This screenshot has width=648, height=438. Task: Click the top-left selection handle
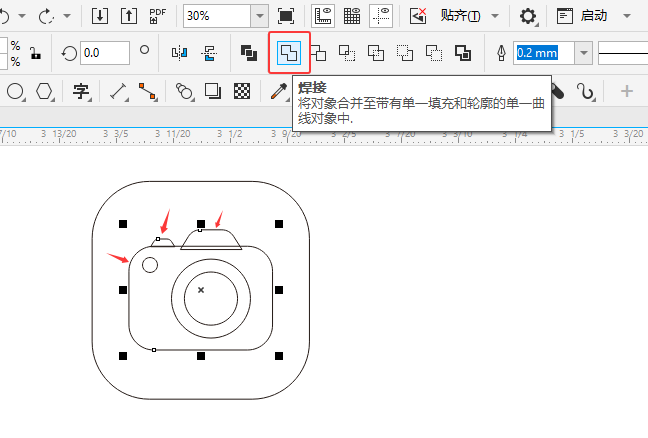(123, 224)
